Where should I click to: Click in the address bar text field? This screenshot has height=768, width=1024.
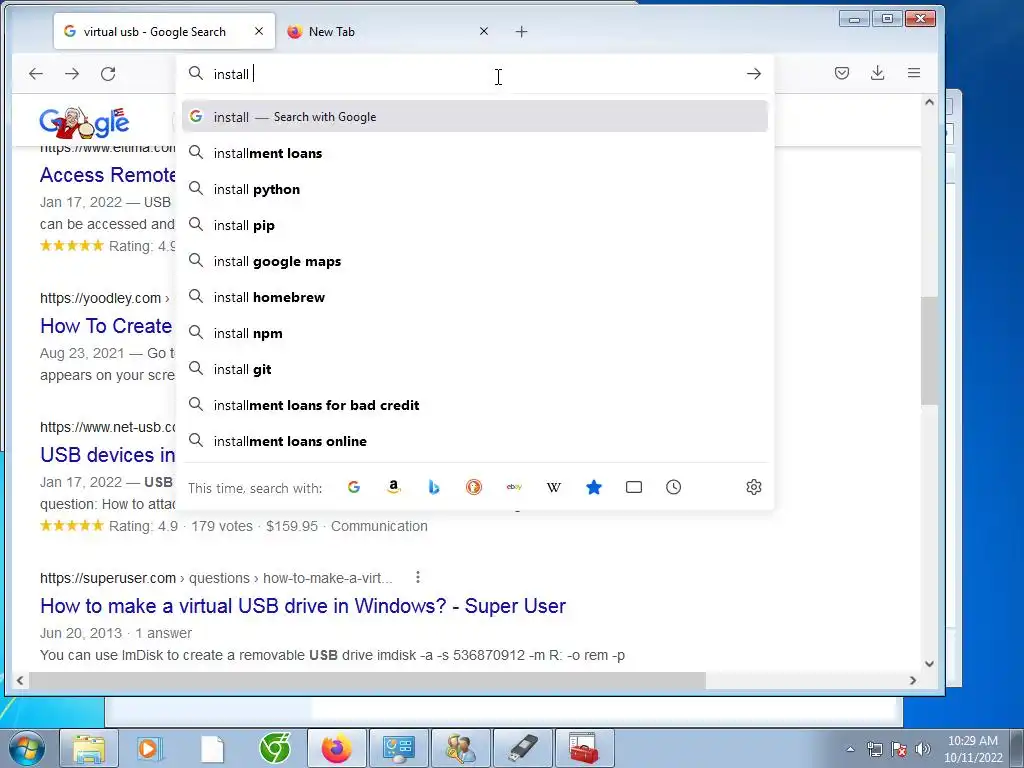pyautogui.click(x=477, y=74)
